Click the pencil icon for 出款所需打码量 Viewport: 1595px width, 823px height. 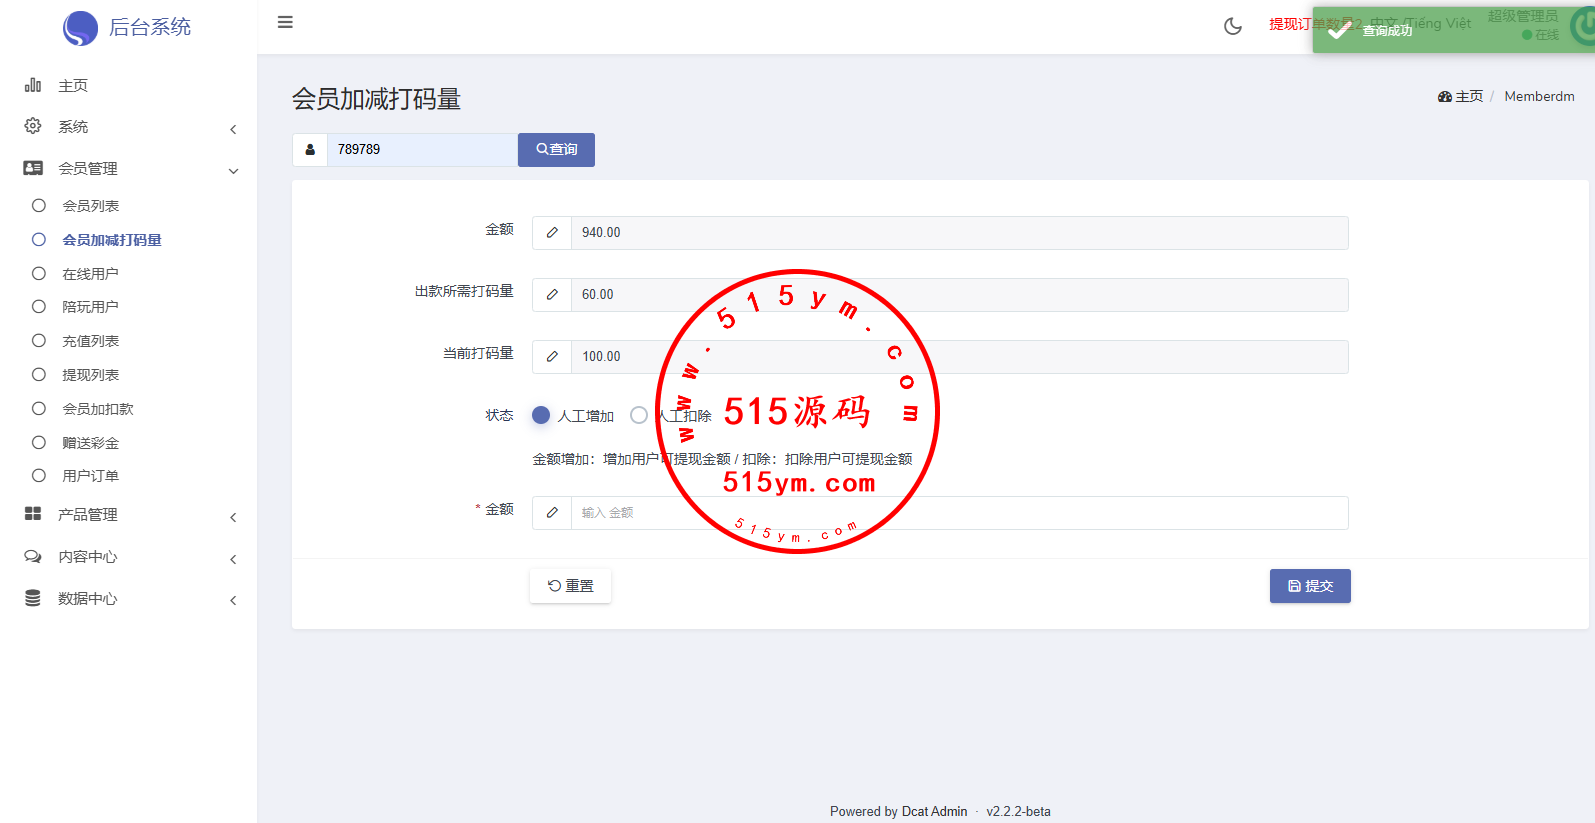pos(552,295)
